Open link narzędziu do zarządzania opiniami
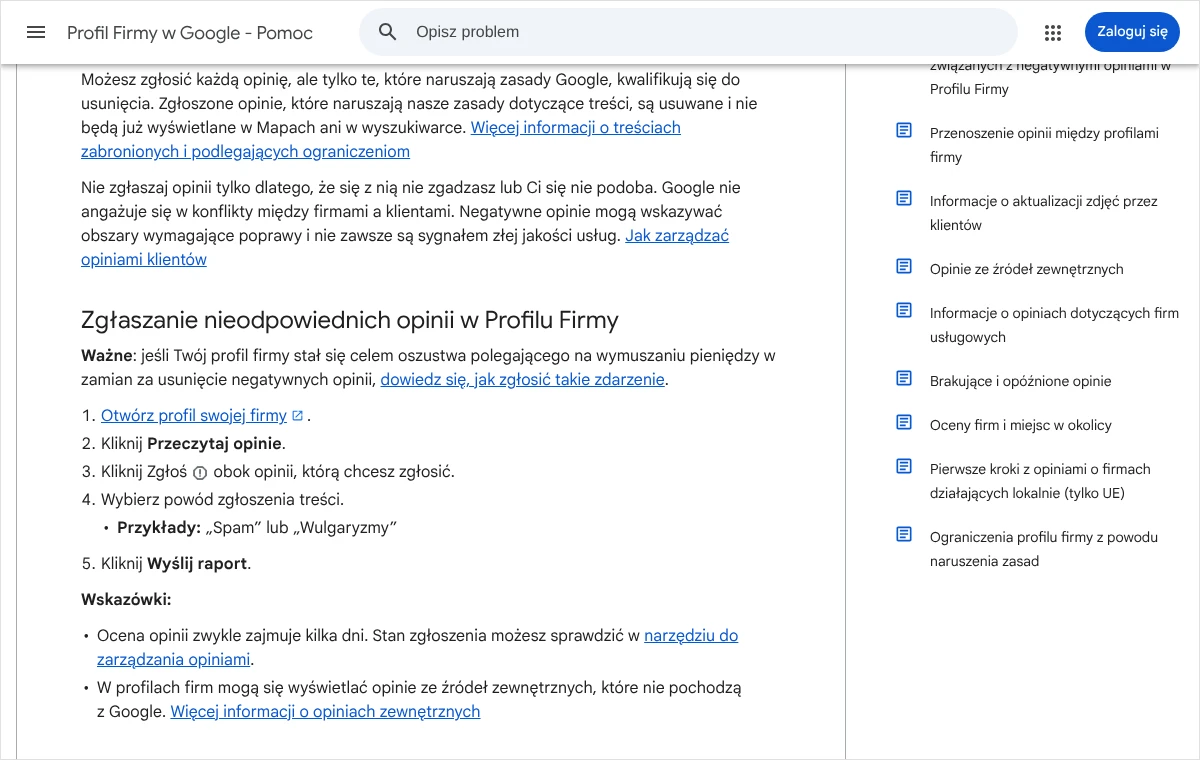The height and width of the screenshot is (760, 1200). click(x=418, y=648)
